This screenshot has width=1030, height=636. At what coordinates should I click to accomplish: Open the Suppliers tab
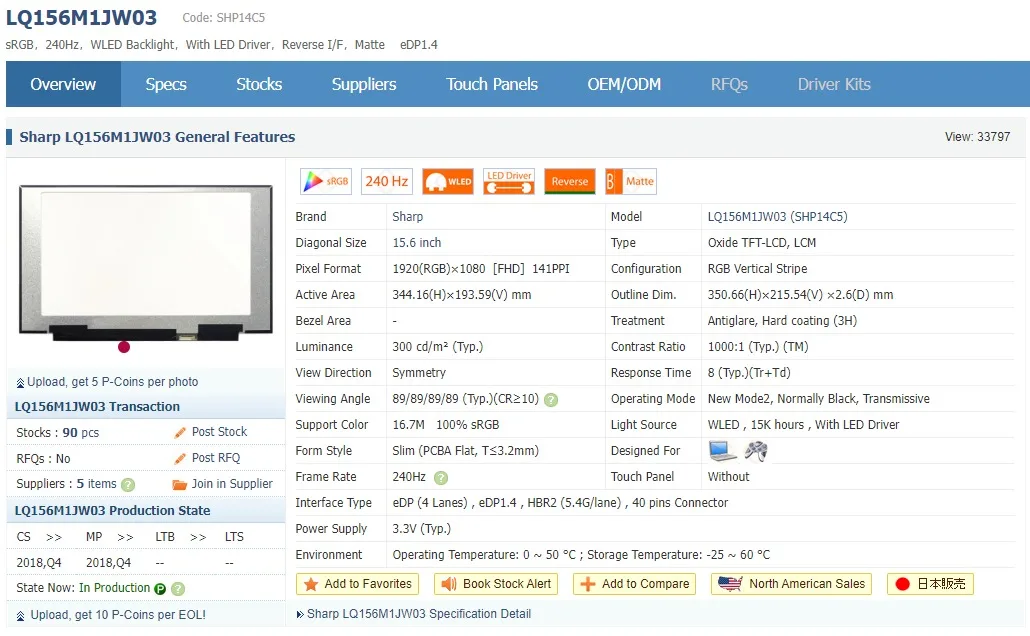(x=364, y=84)
